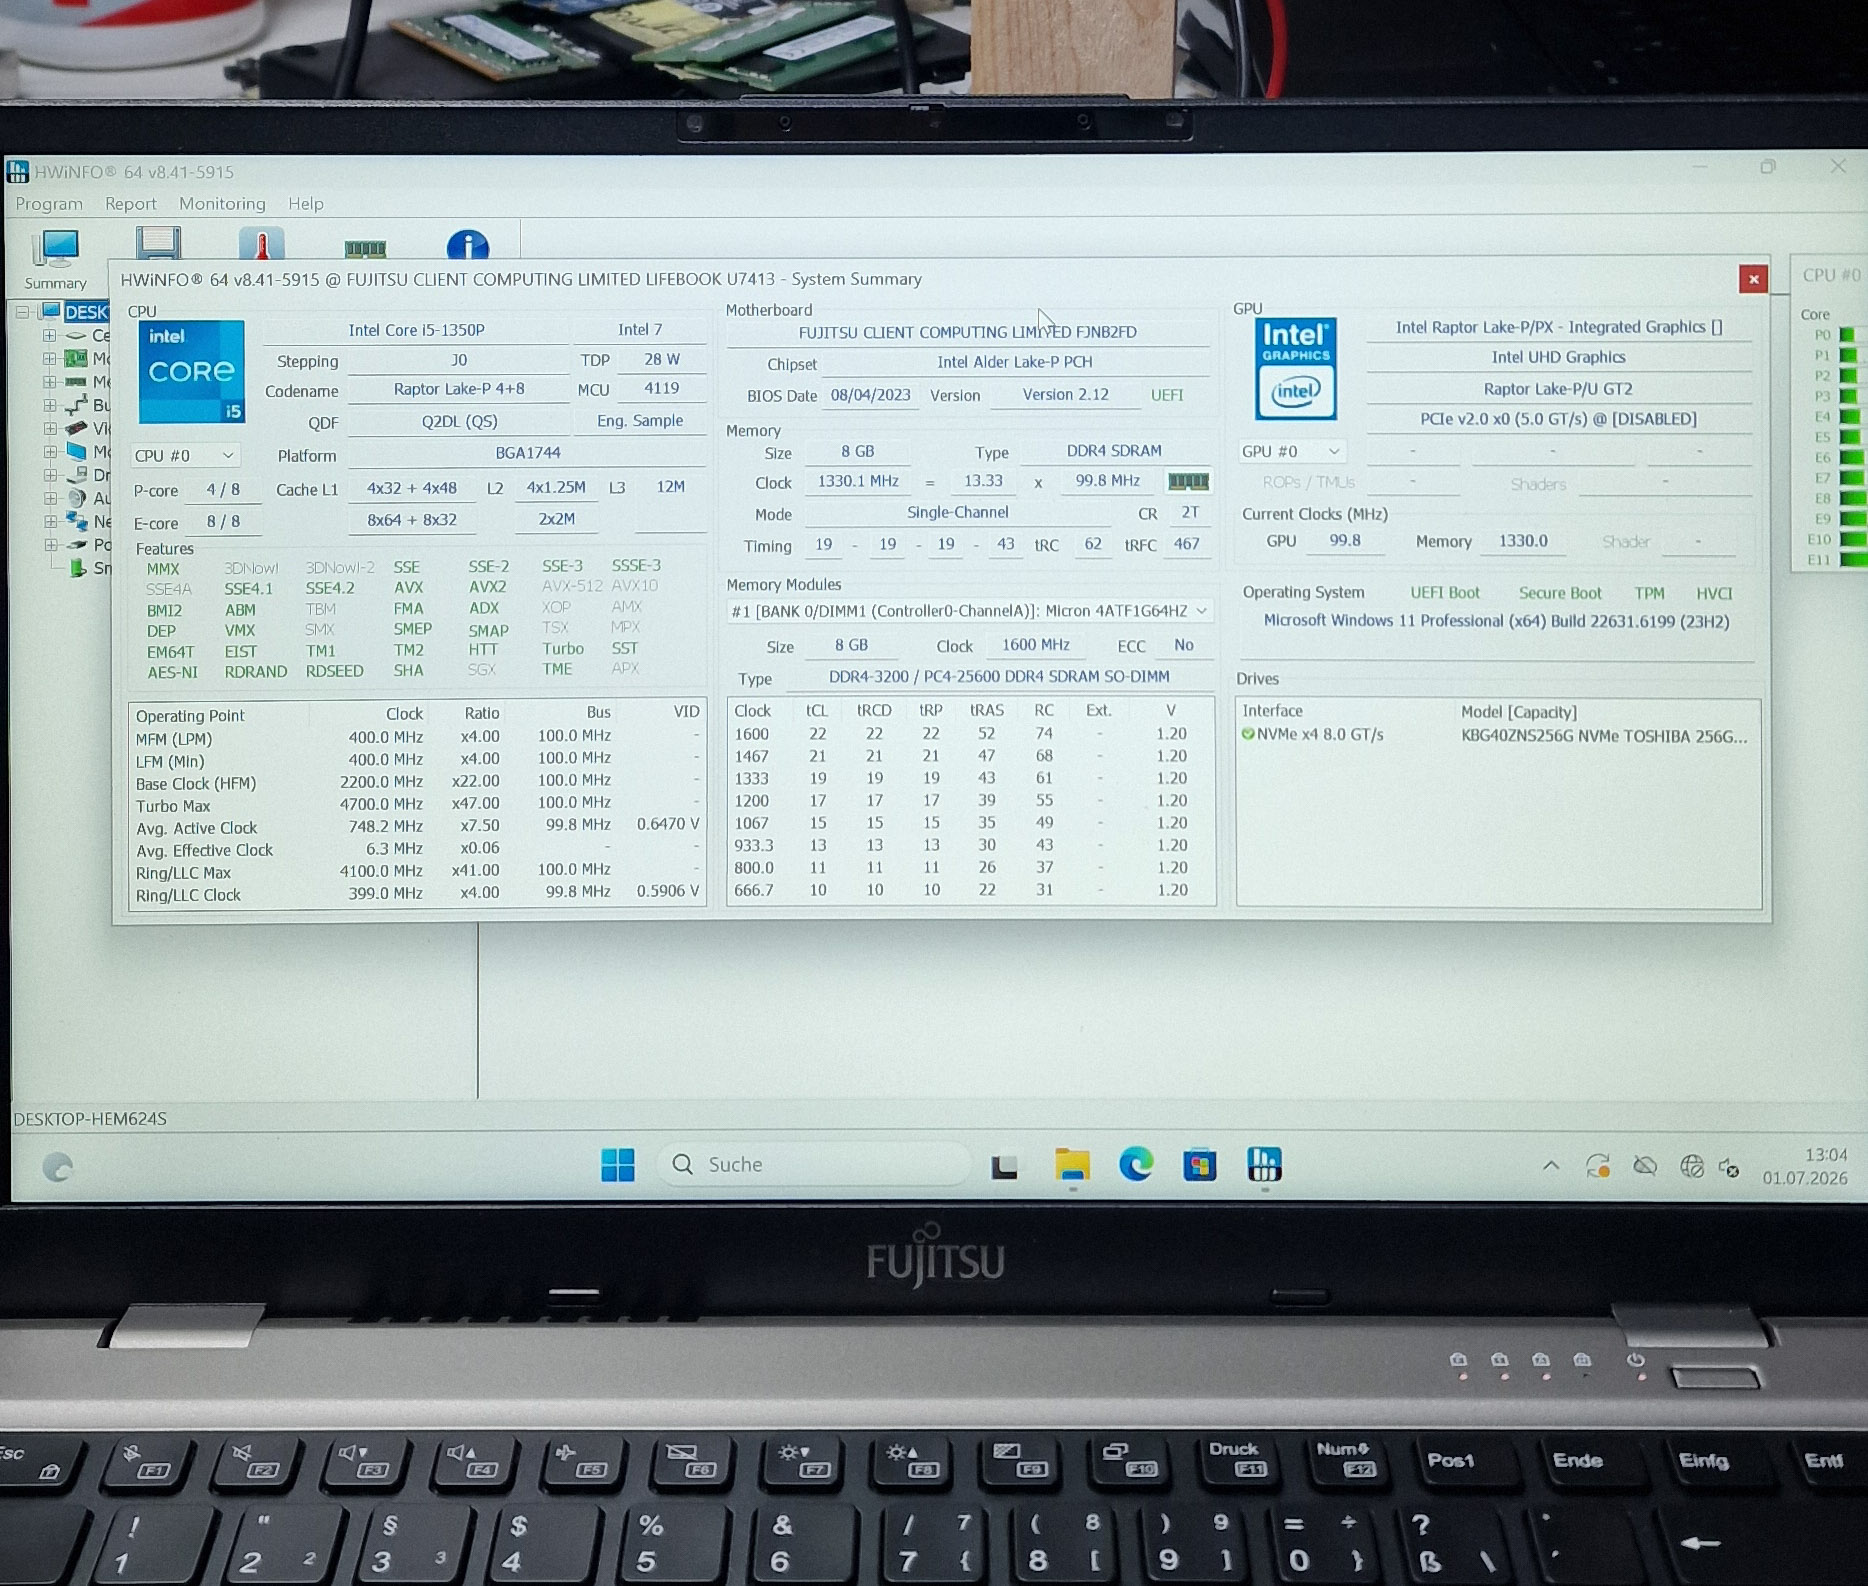Click the 'Intel Core i5-1350P' CPU name
This screenshot has height=1586, width=1868.
pos(416,330)
